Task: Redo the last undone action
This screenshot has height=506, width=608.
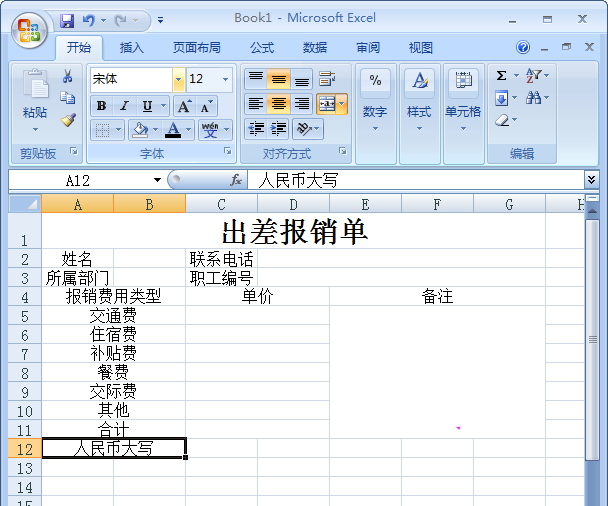Action: click(121, 20)
